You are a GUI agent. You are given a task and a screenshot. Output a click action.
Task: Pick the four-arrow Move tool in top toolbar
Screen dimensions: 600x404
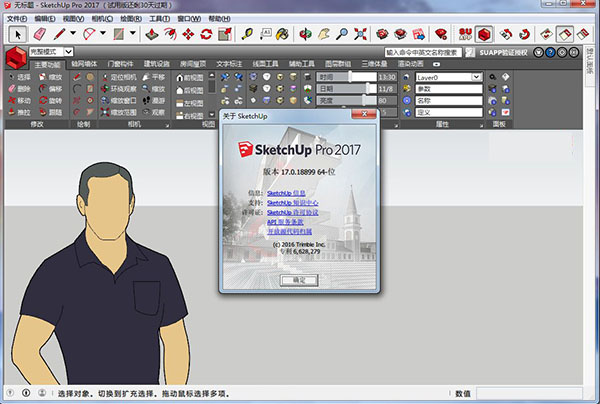pos(188,34)
